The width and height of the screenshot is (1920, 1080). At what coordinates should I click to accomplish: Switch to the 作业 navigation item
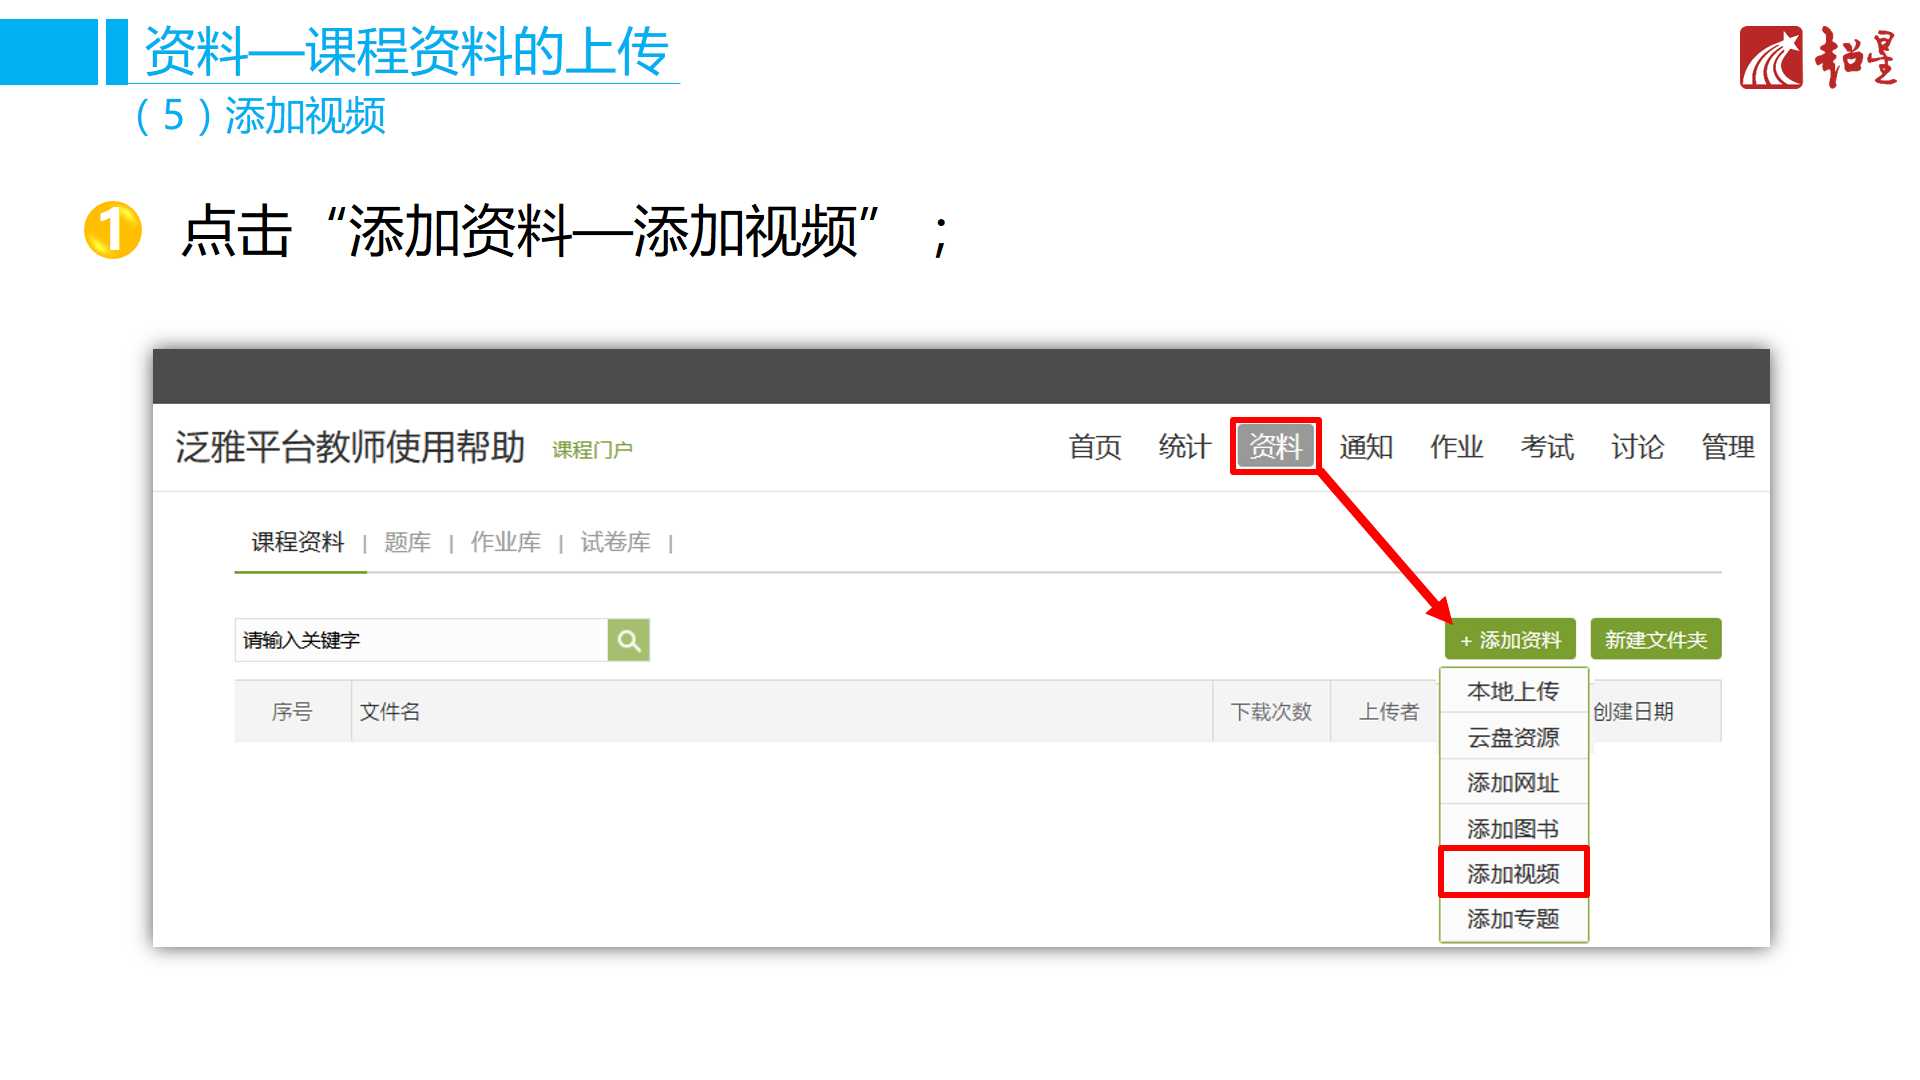click(x=1456, y=447)
